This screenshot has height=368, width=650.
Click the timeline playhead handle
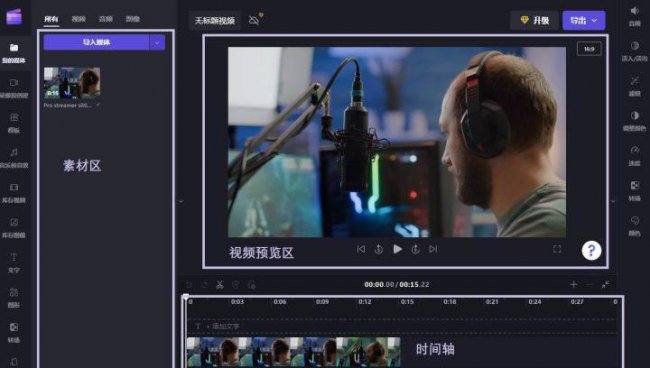(x=186, y=297)
